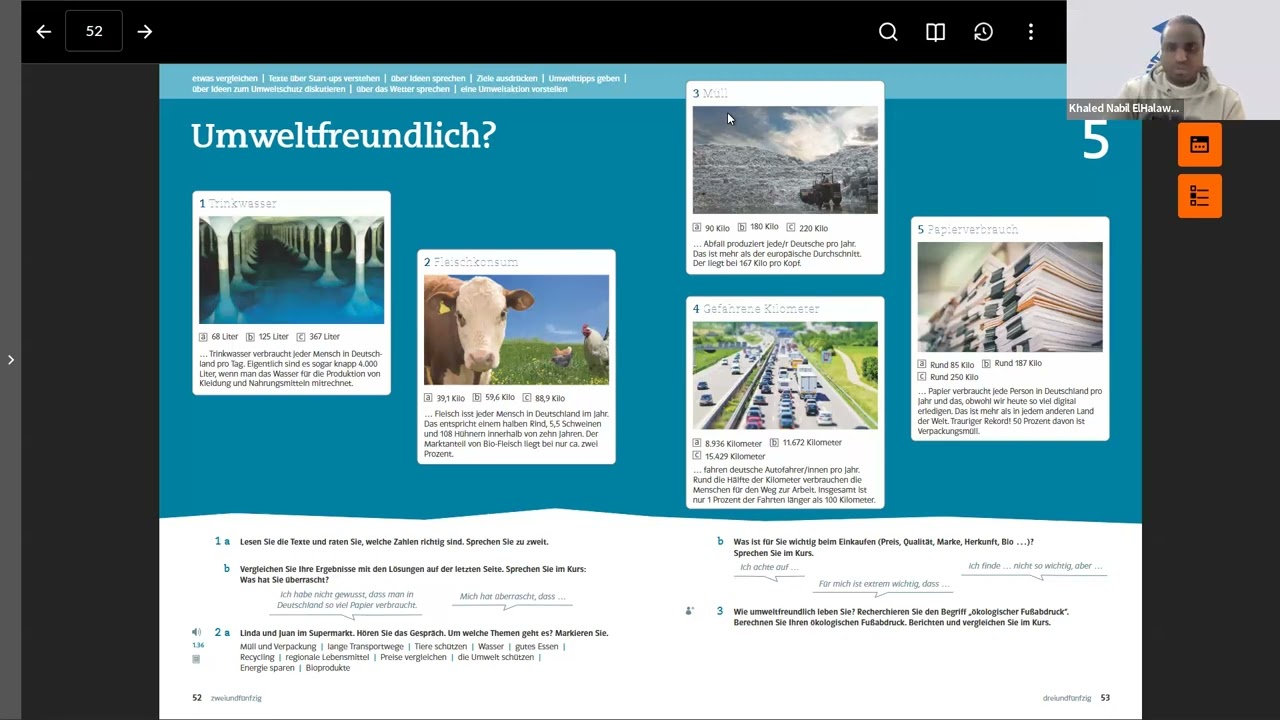This screenshot has width=1280, height=720.
Task: Click topic 'Müll und Verpackung'
Action: [277, 646]
